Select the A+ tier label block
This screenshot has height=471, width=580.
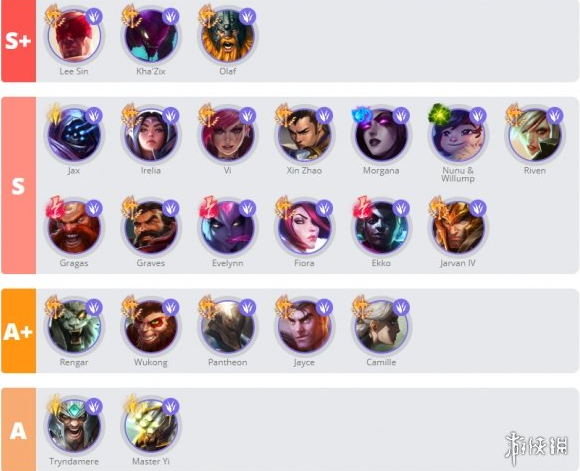[x=18, y=331]
